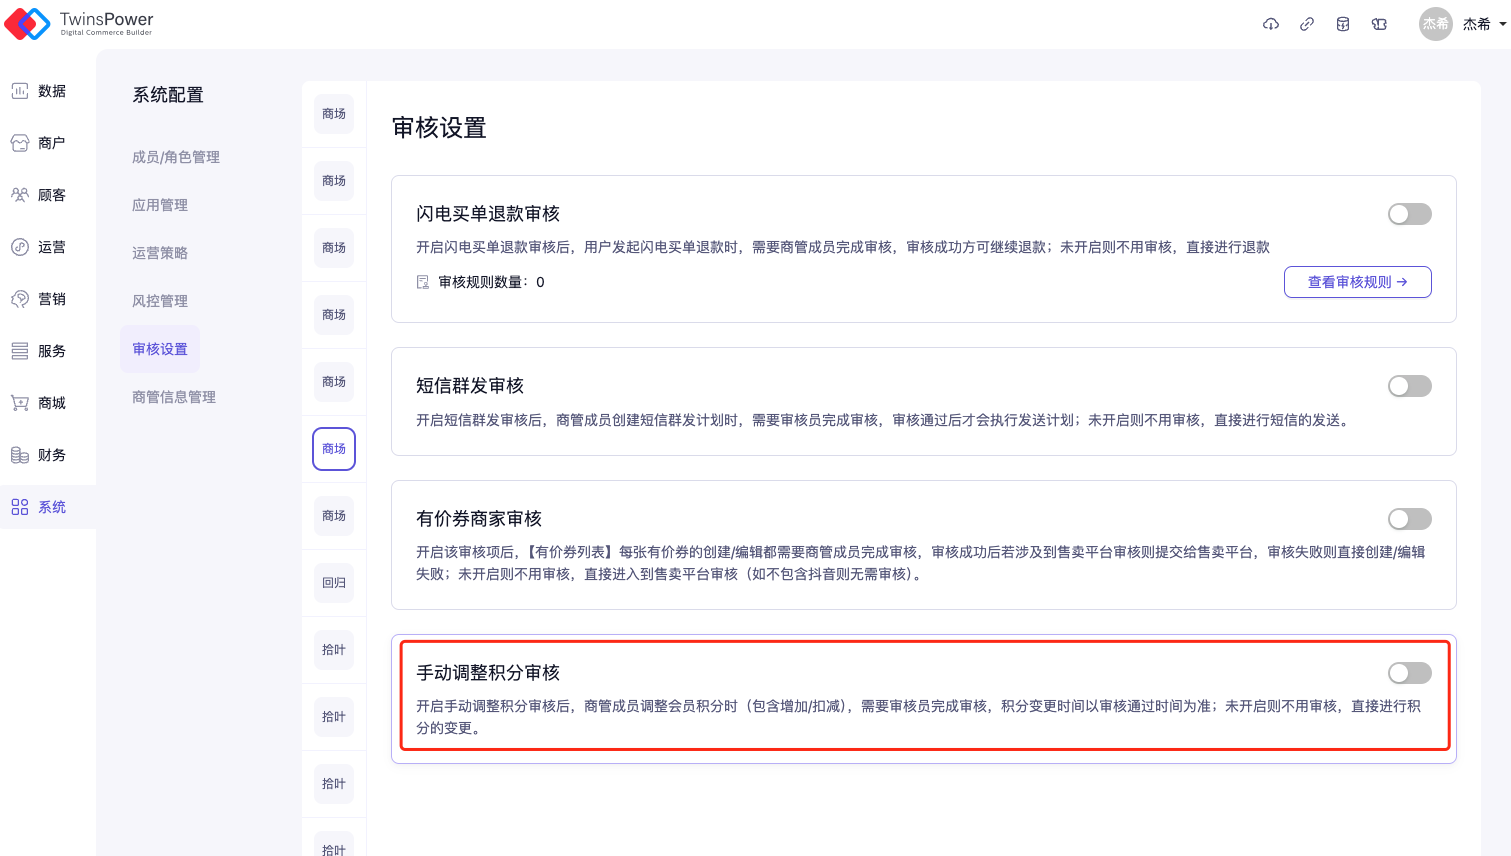Click the puzzle piece icon in header
1511x856 pixels.
pos(1379,24)
